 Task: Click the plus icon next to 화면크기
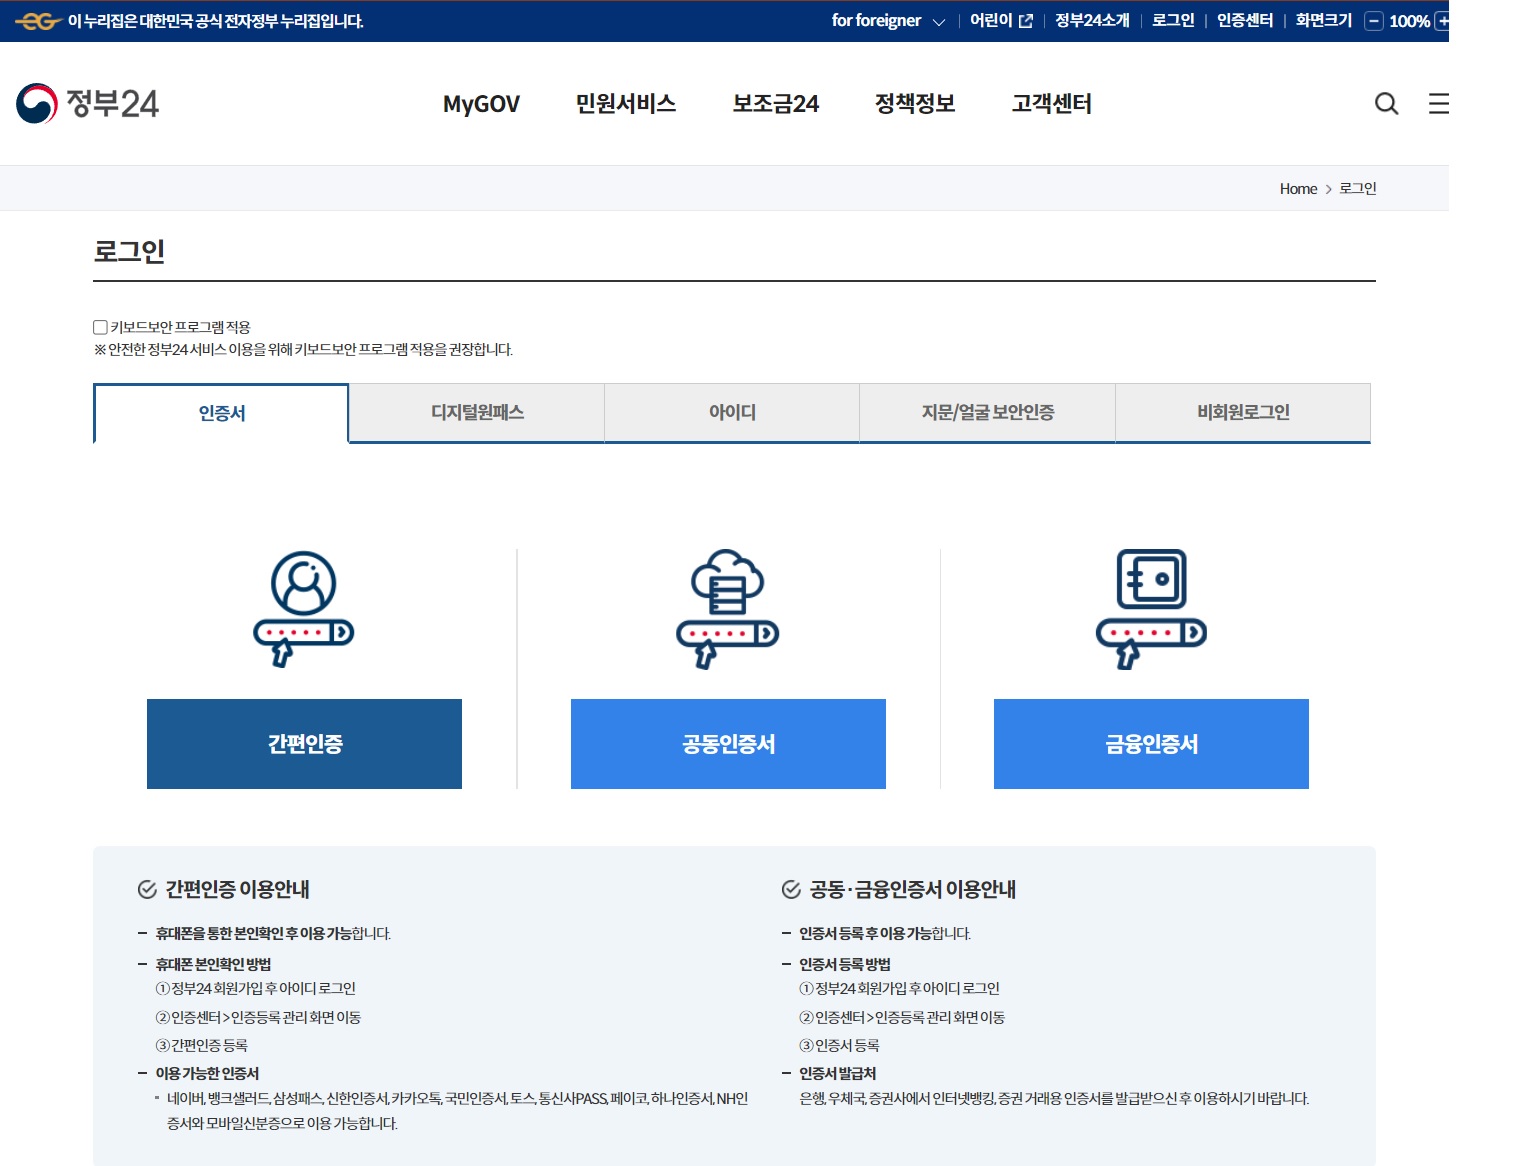pyautogui.click(x=1443, y=20)
